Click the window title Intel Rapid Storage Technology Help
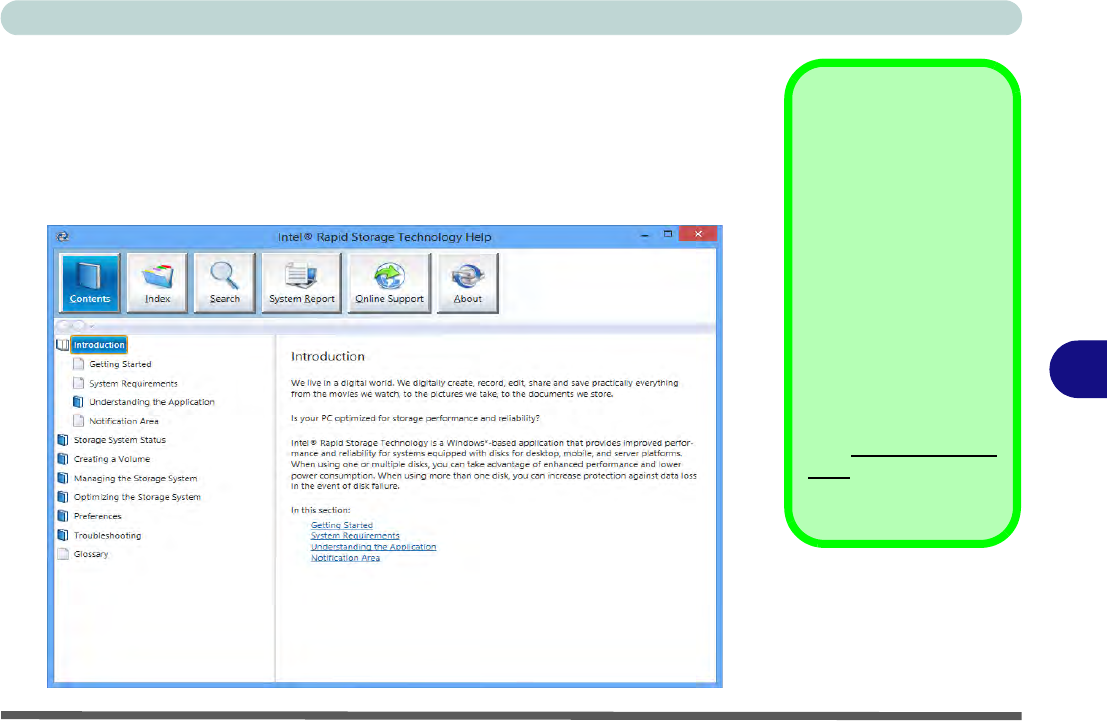Viewport: 1107px width, 721px height. pyautogui.click(x=385, y=237)
